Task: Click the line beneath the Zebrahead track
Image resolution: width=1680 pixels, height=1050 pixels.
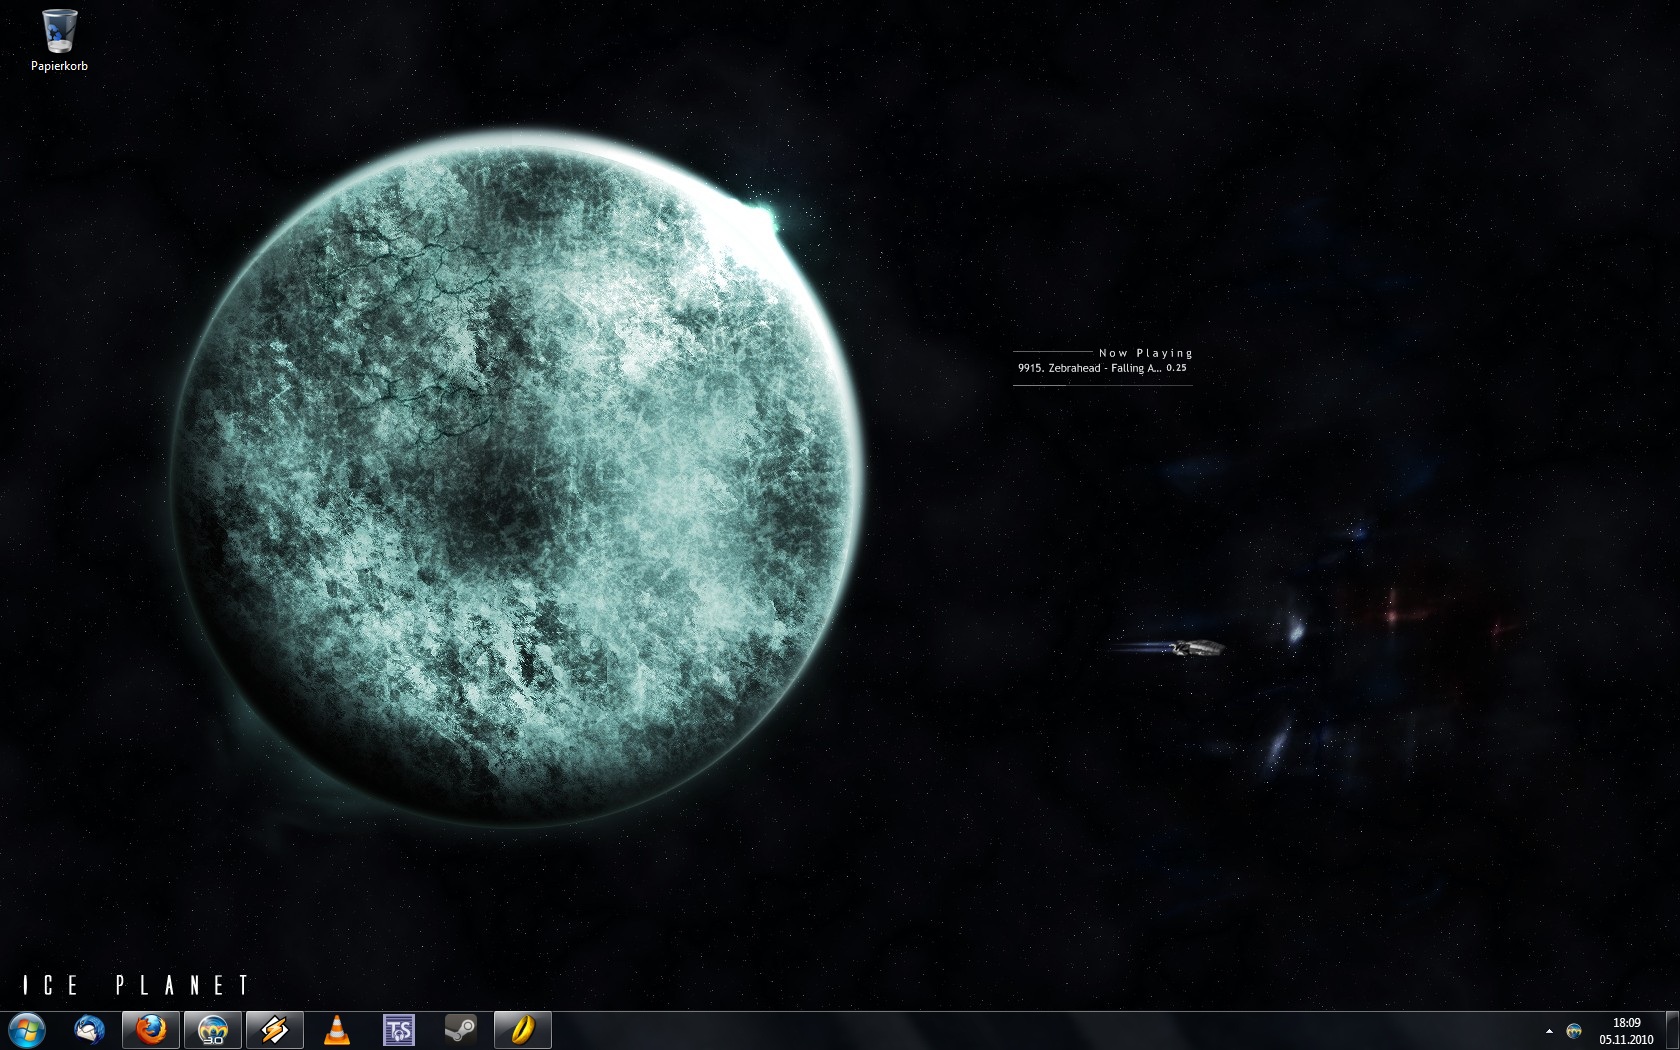Action: [1102, 385]
